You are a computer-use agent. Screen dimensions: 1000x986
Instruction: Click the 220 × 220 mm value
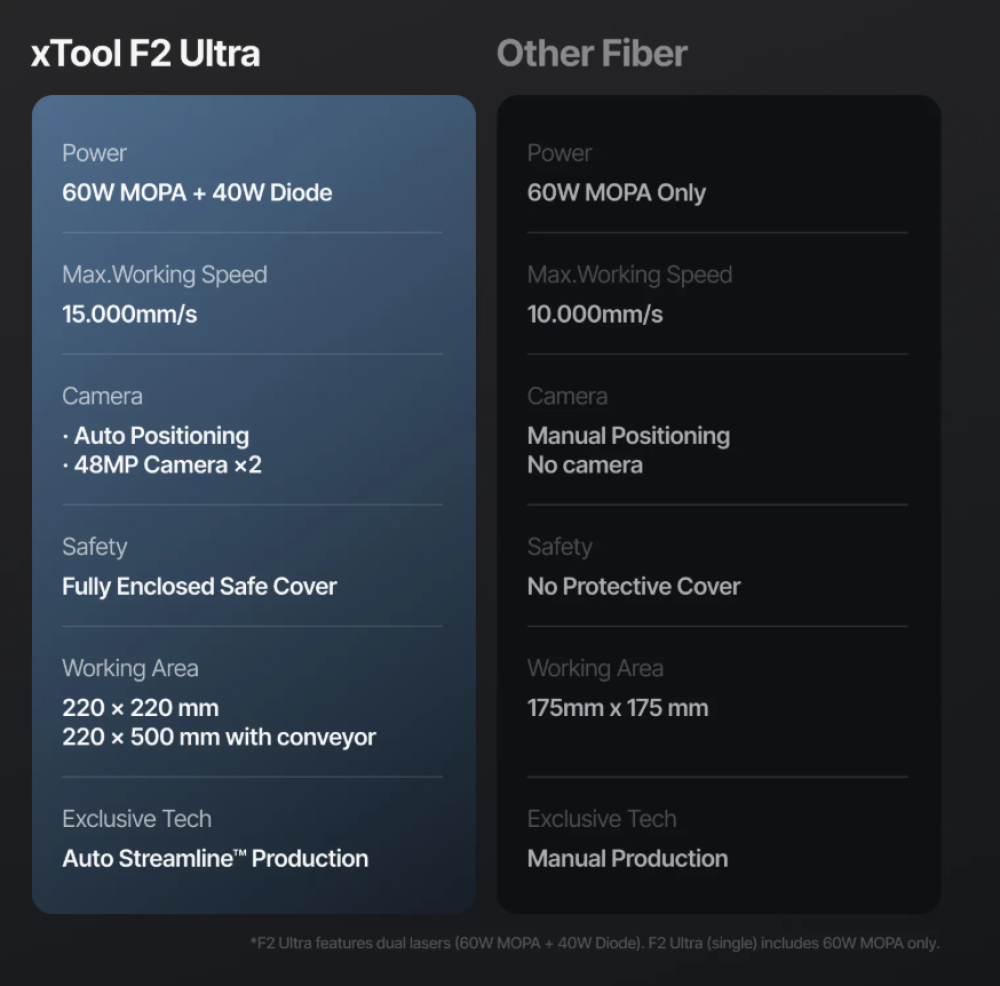click(x=140, y=708)
